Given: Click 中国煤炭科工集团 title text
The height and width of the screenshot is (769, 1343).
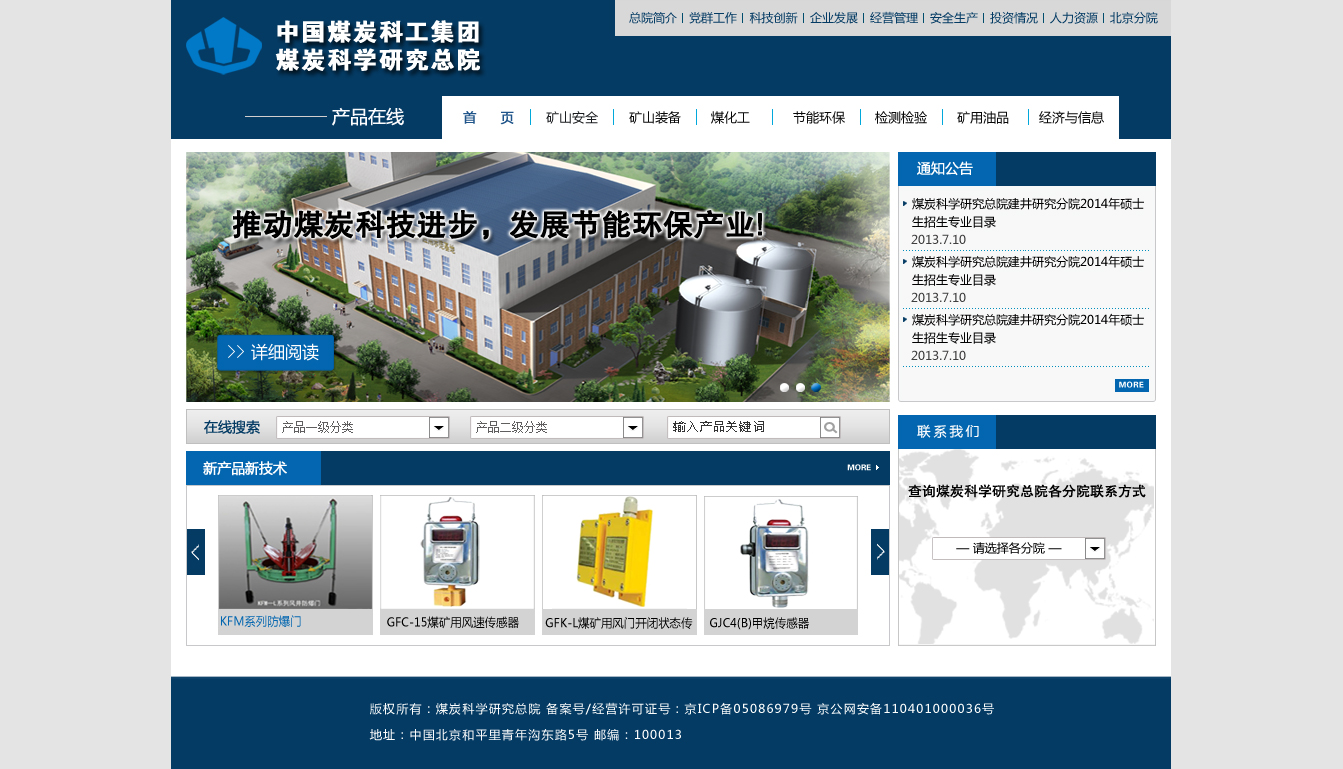Looking at the screenshot, I should point(378,33).
